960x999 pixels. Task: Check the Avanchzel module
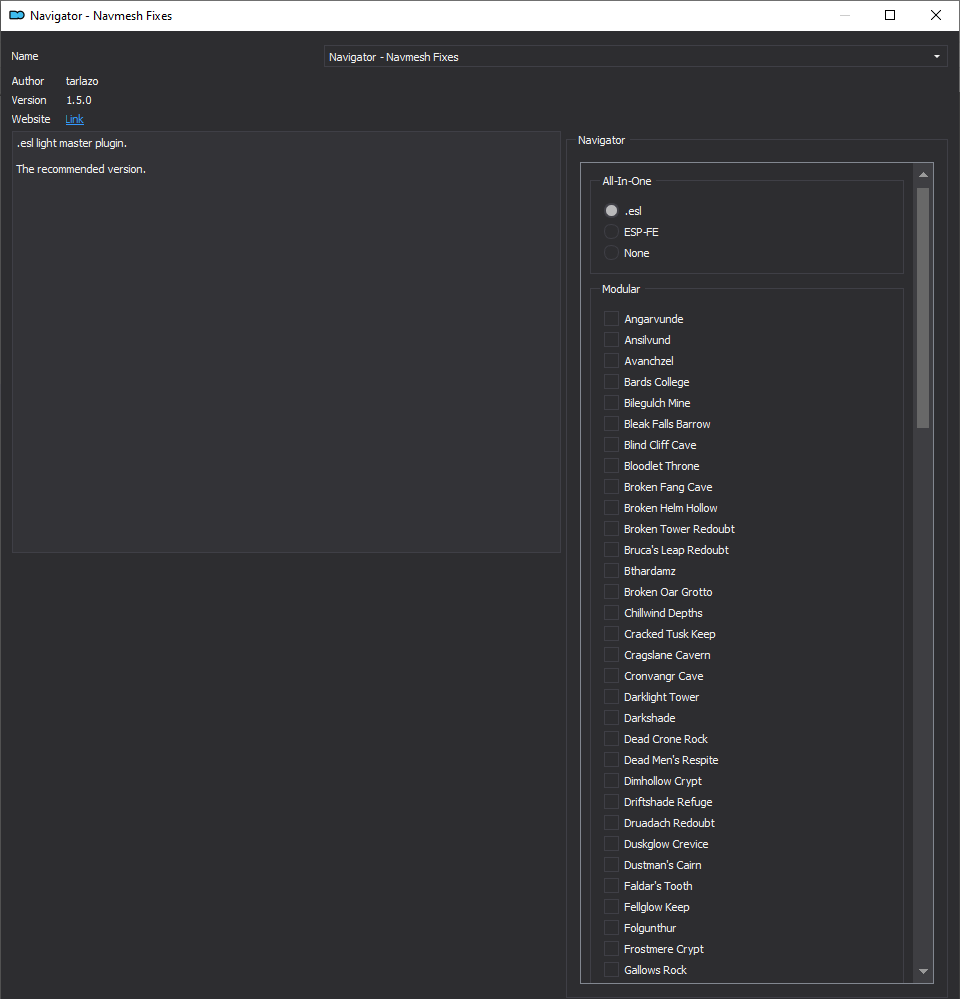[x=611, y=361]
